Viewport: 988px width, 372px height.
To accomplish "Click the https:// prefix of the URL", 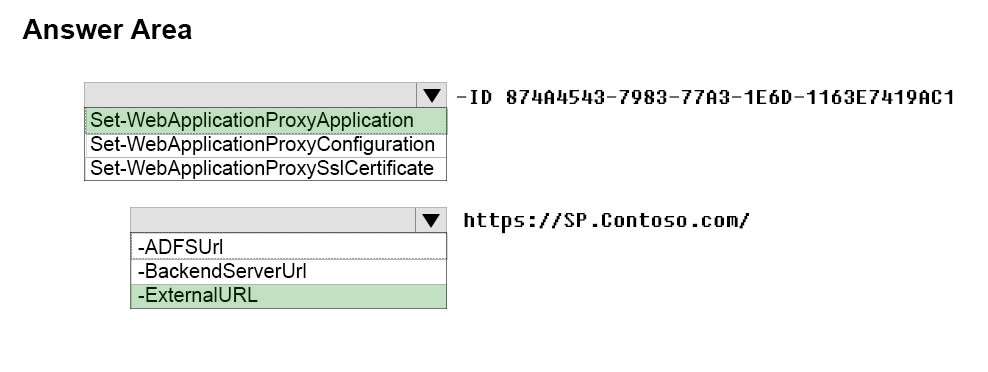I will coord(512,220).
